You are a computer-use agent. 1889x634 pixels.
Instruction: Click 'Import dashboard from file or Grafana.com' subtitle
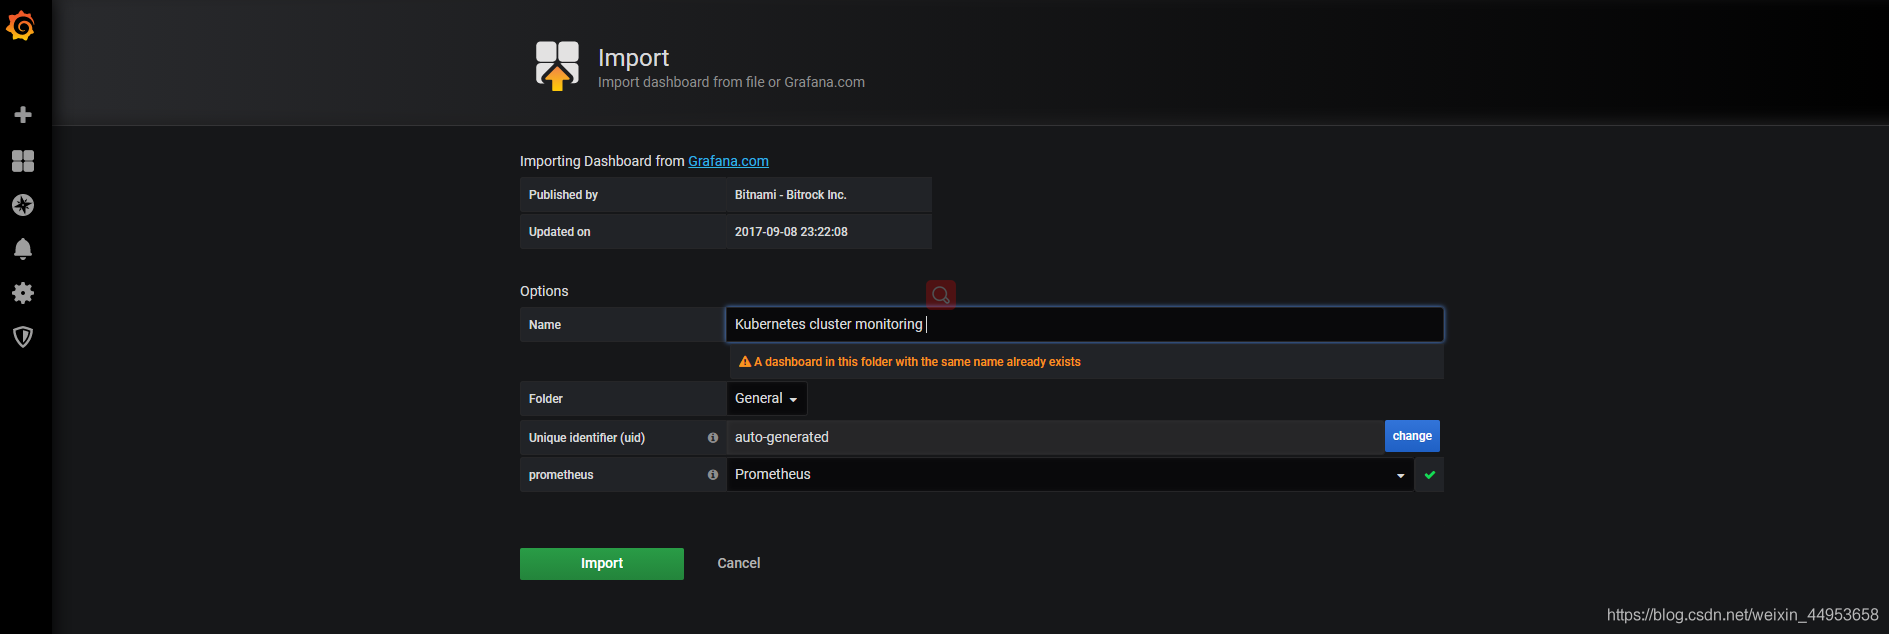pos(731,82)
